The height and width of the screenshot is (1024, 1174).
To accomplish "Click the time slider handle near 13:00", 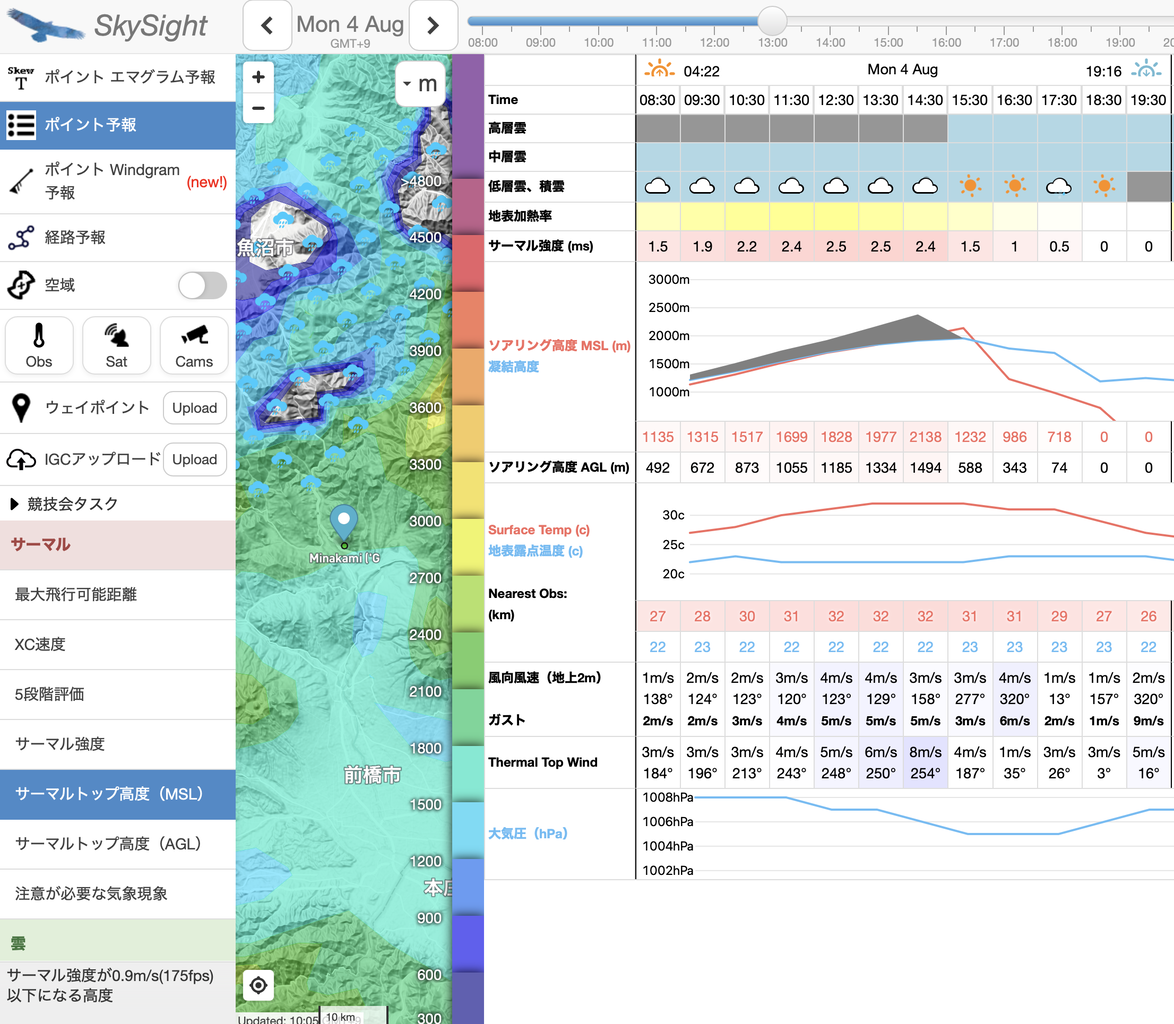I will coord(772,20).
